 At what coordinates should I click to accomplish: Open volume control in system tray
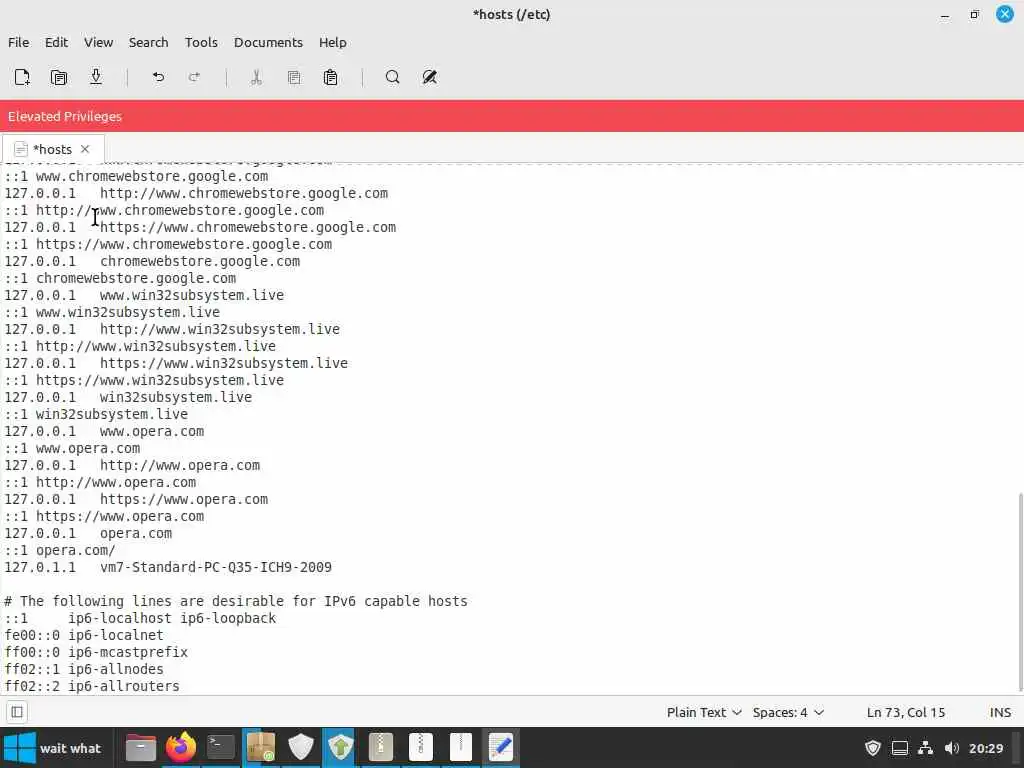pos(952,748)
